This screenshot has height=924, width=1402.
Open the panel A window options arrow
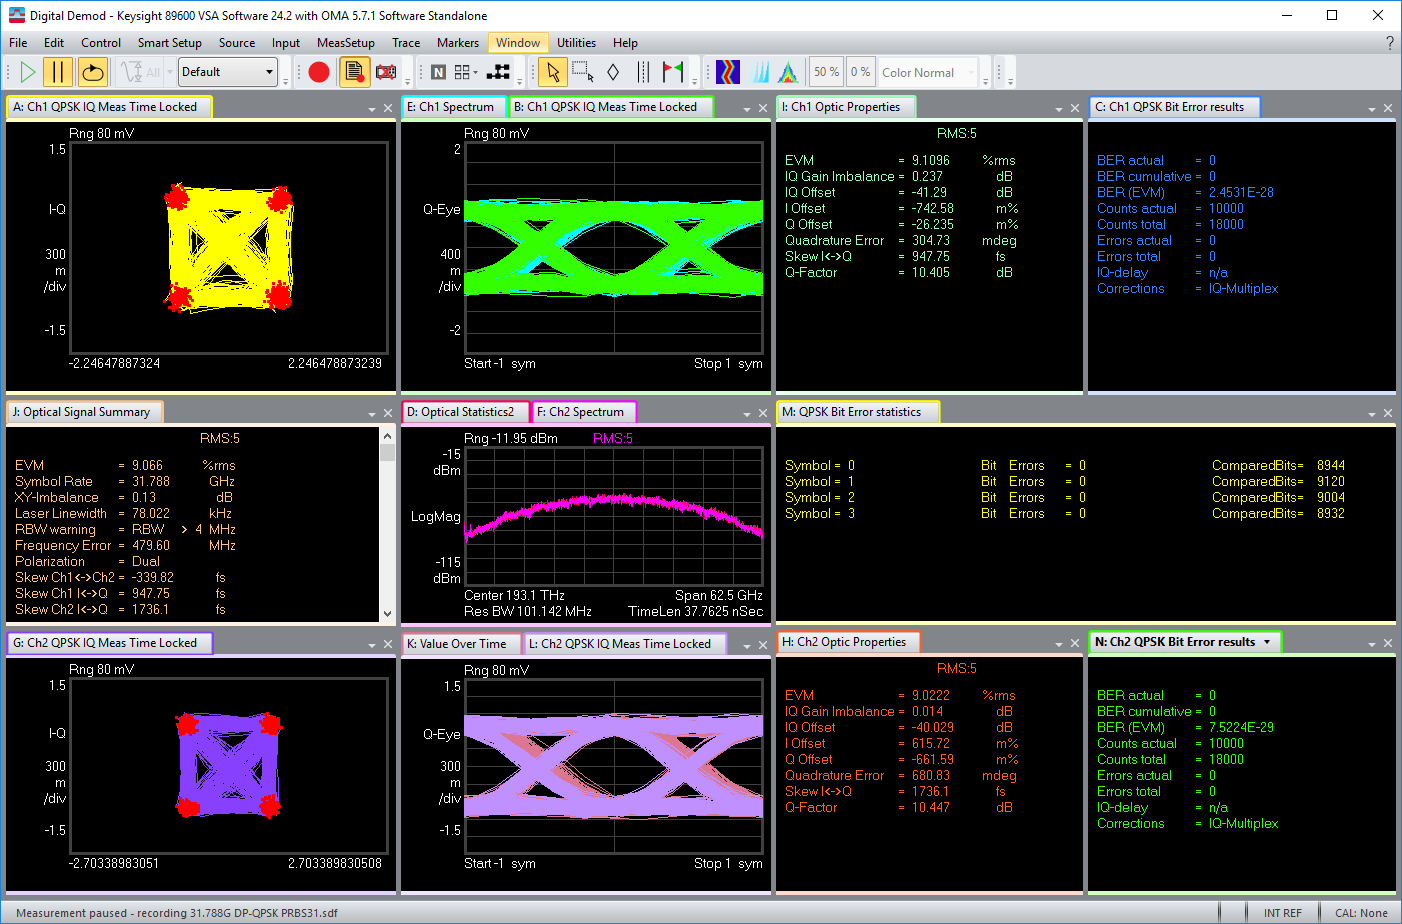[x=372, y=109]
